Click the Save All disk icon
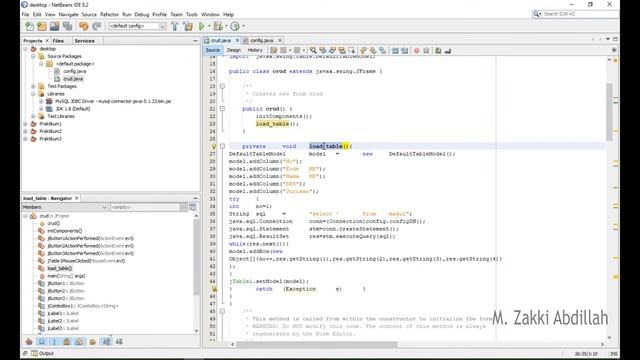This screenshot has width=640, height=360. click(x=67, y=26)
